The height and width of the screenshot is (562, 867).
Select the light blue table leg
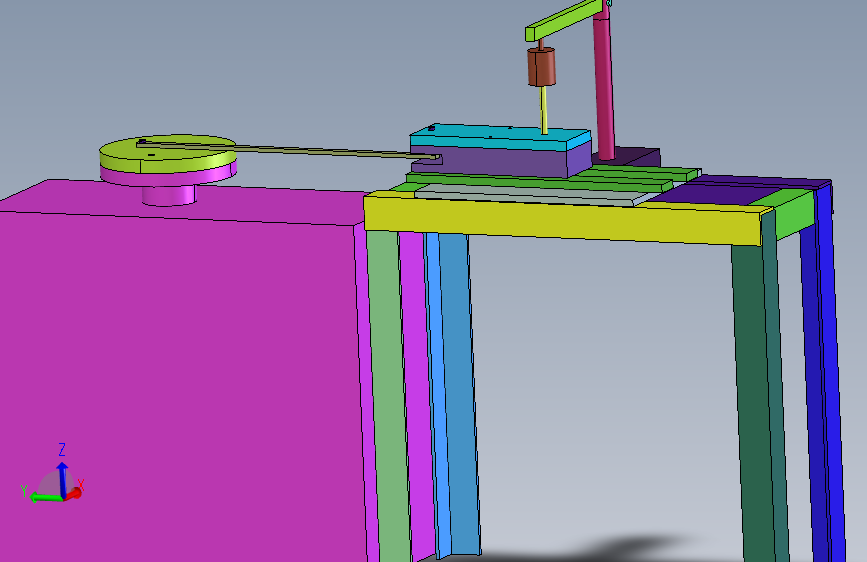click(x=452, y=393)
